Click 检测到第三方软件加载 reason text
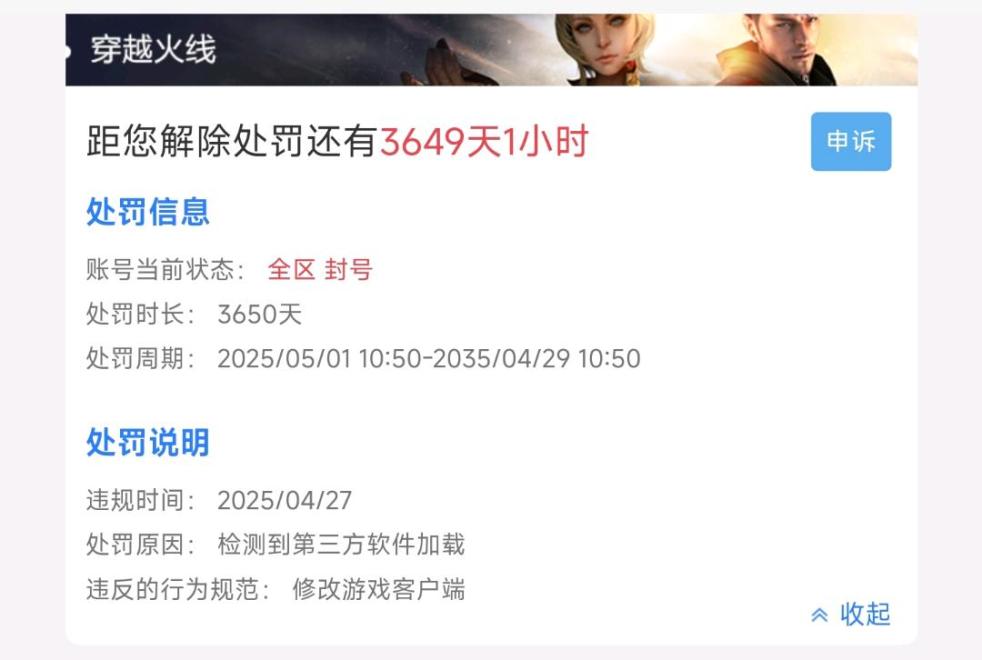The image size is (982, 660). pyautogui.click(x=341, y=544)
